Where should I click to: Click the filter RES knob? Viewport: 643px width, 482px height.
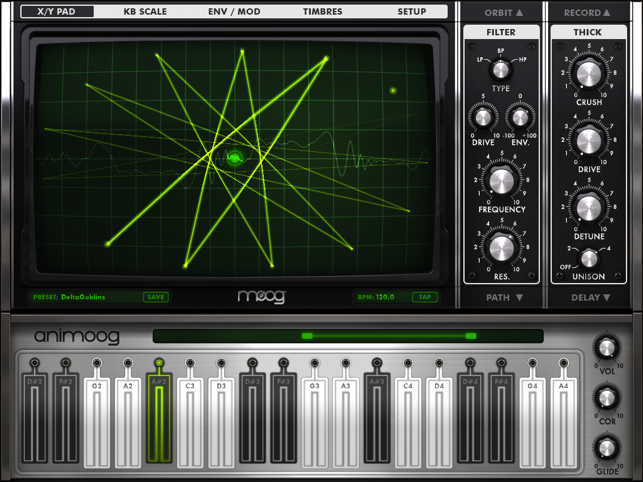click(502, 248)
